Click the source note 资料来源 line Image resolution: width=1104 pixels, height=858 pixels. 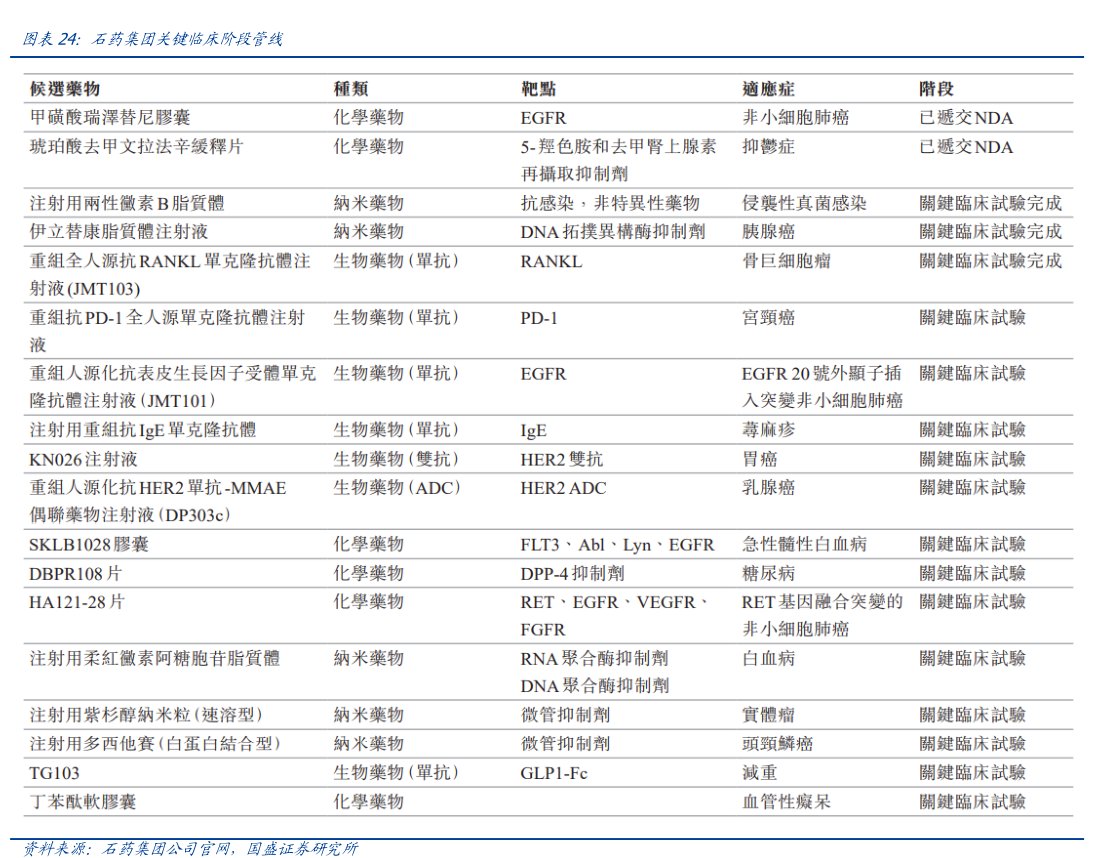[x=190, y=848]
